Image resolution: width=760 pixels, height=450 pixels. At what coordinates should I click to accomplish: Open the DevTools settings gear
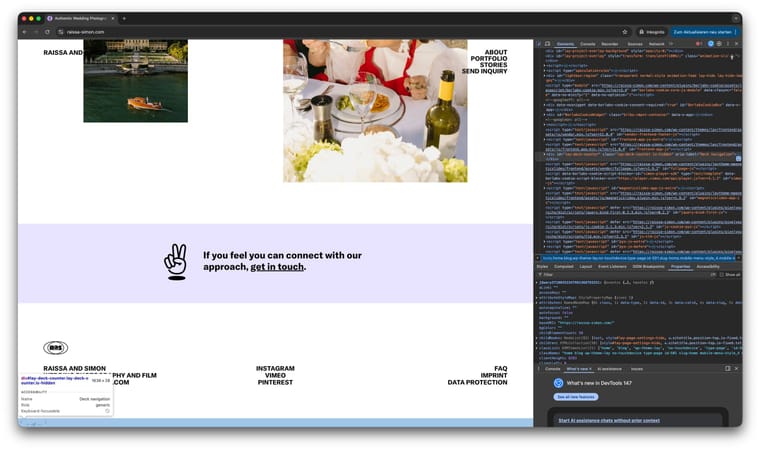[719, 44]
